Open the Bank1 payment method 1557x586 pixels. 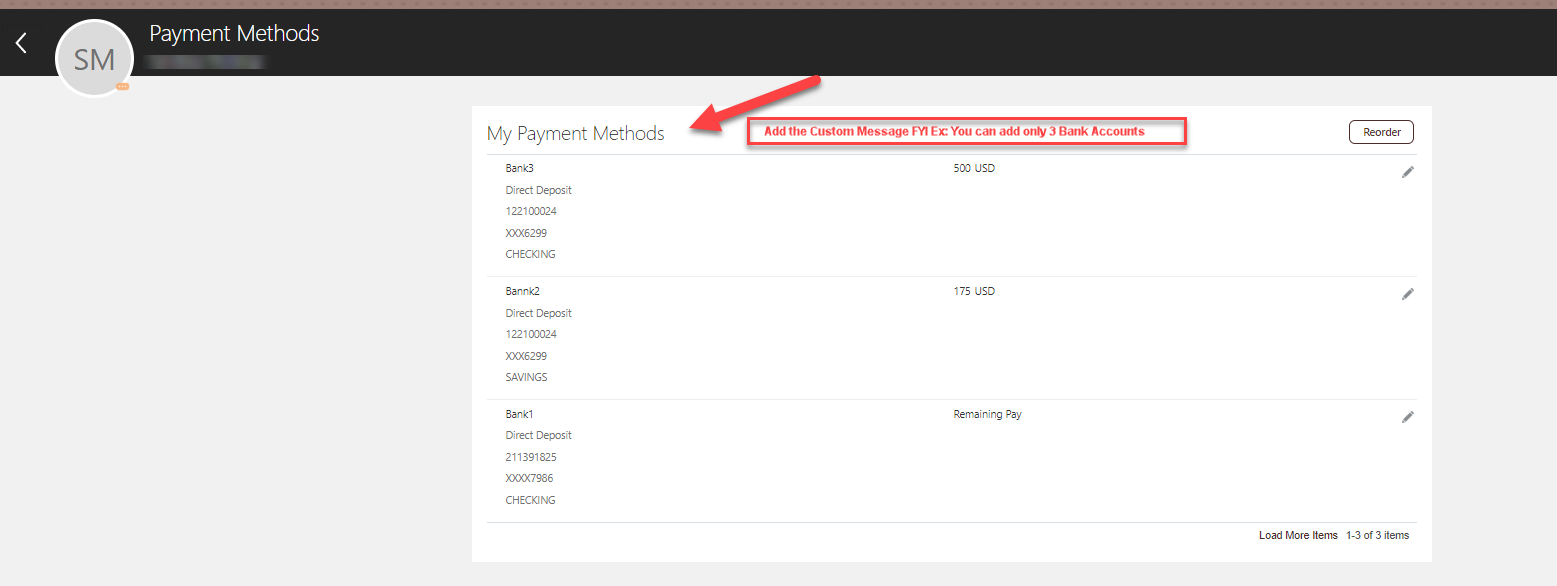519,413
